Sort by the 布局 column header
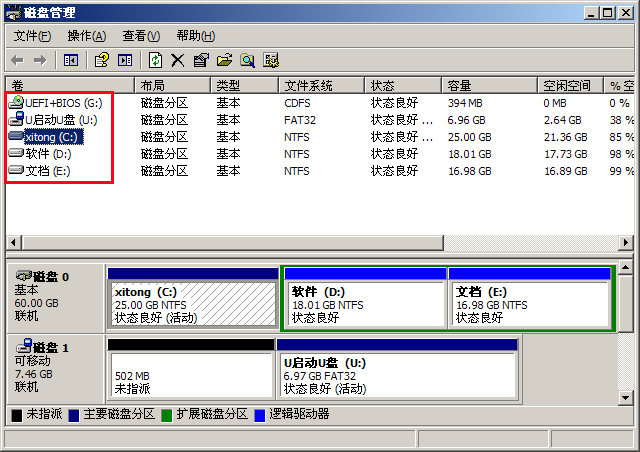640x452 pixels. (173, 85)
